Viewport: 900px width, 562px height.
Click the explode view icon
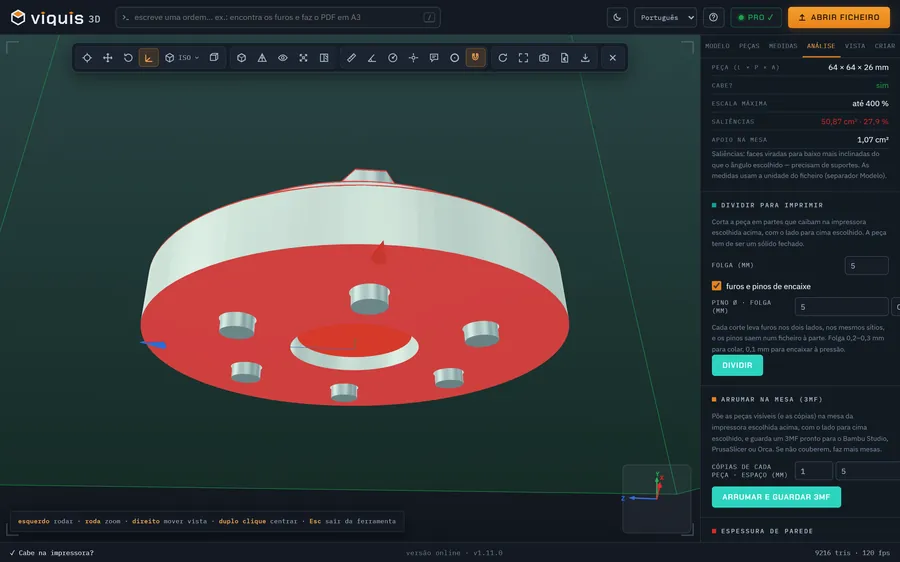coord(304,57)
